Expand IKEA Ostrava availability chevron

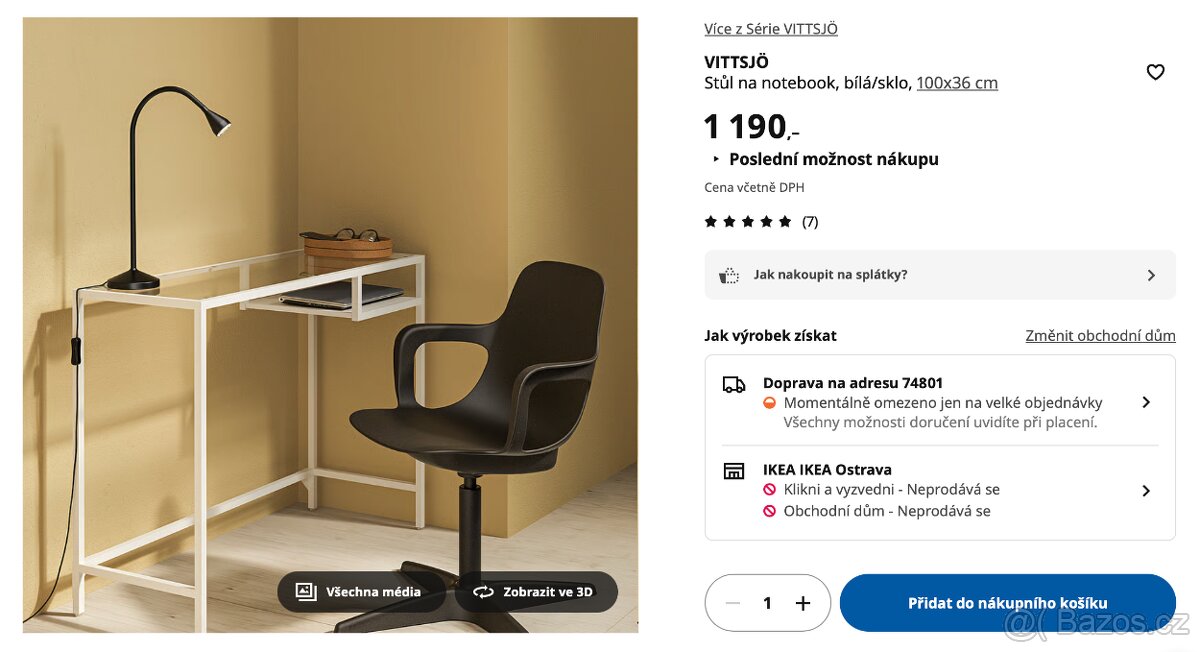(1146, 491)
